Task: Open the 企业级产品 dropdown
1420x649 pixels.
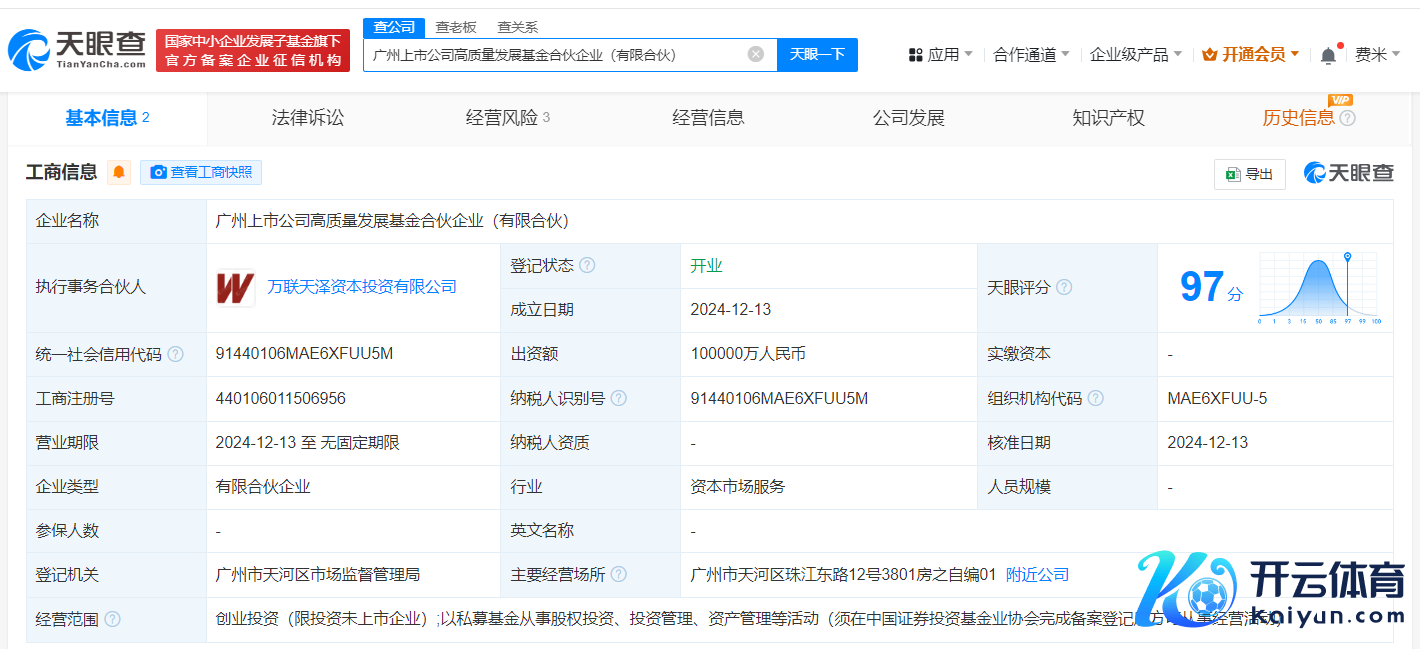Action: [1135, 55]
